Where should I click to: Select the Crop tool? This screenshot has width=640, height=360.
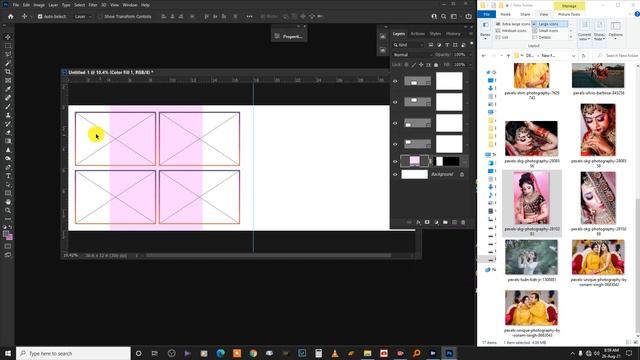8,72
